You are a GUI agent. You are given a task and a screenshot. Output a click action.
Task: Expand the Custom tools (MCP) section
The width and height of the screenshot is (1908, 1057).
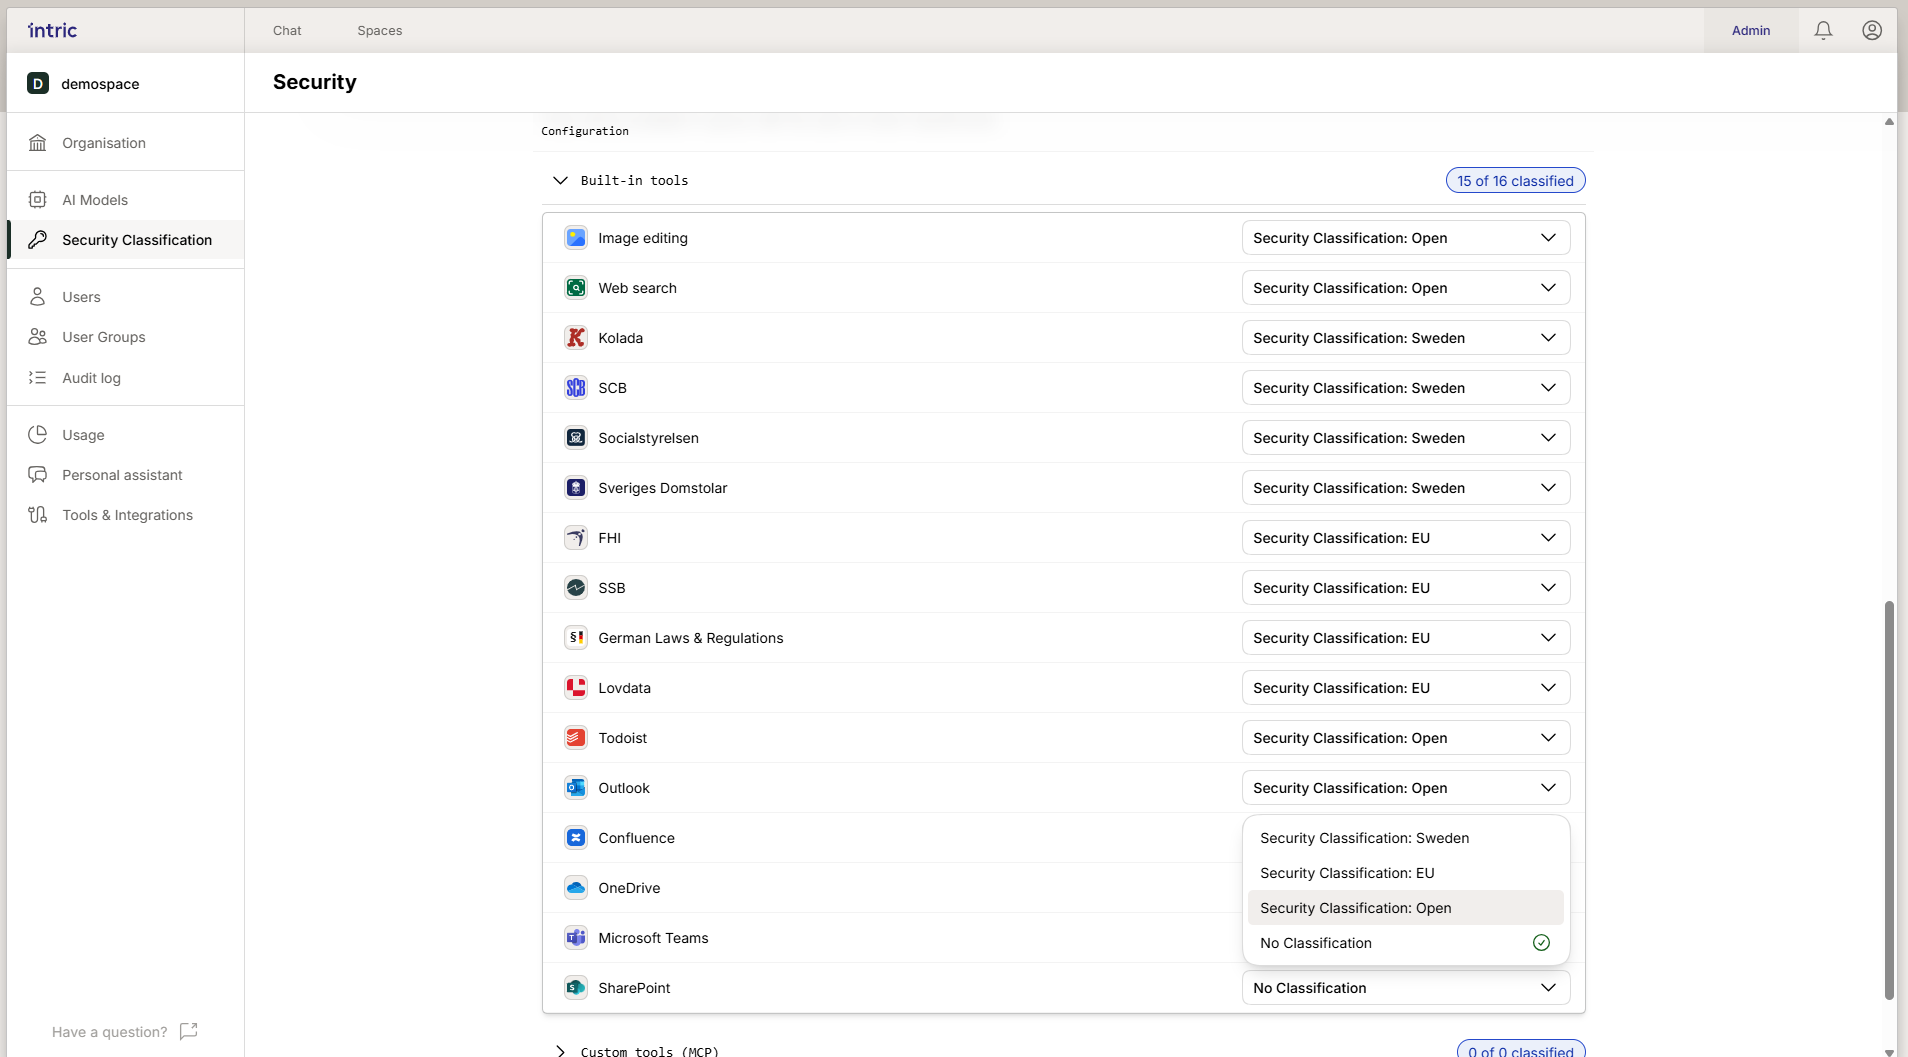tap(560, 1051)
